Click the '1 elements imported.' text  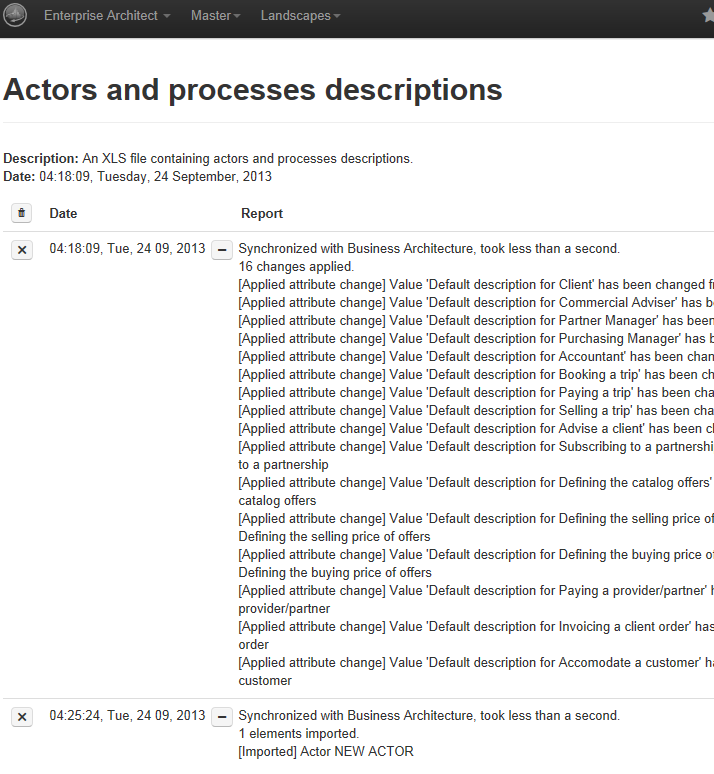click(x=298, y=733)
